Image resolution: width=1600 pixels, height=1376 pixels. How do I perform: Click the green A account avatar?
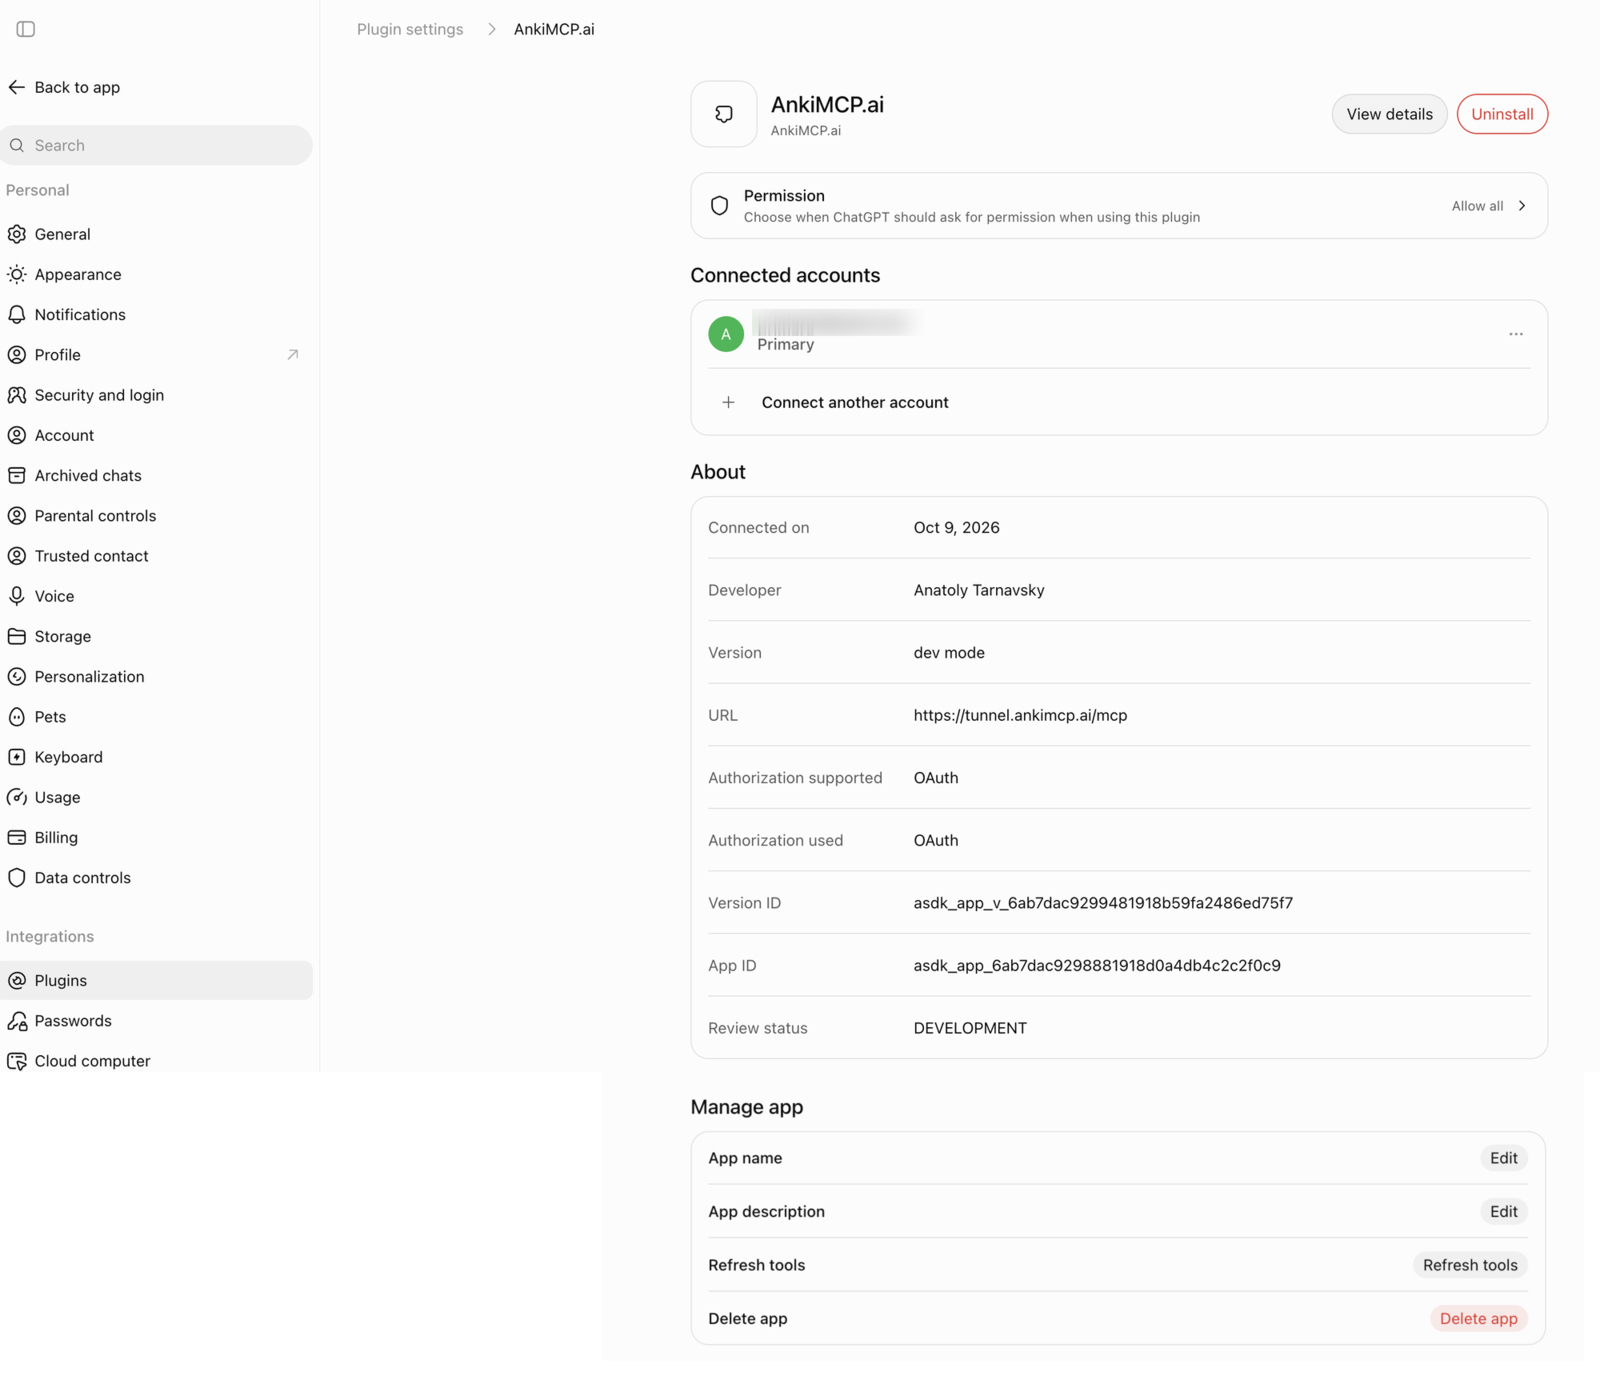(726, 334)
